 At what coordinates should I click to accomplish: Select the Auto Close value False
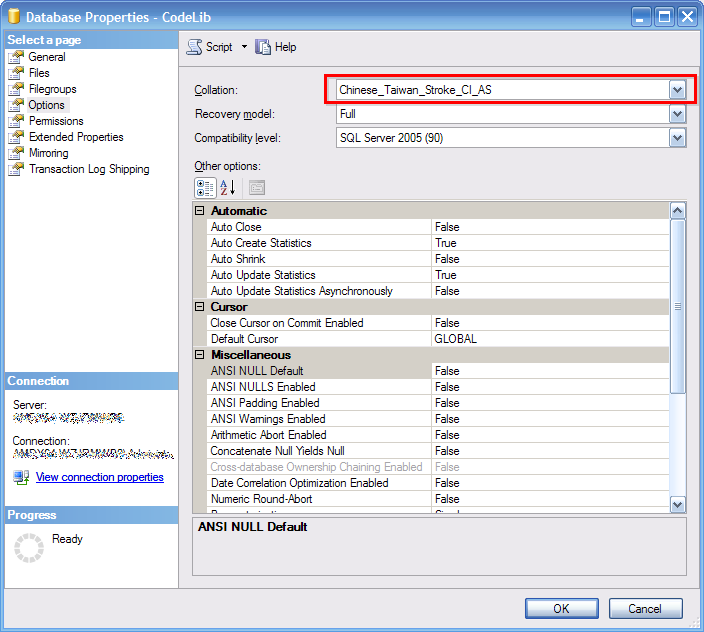[x=550, y=227]
